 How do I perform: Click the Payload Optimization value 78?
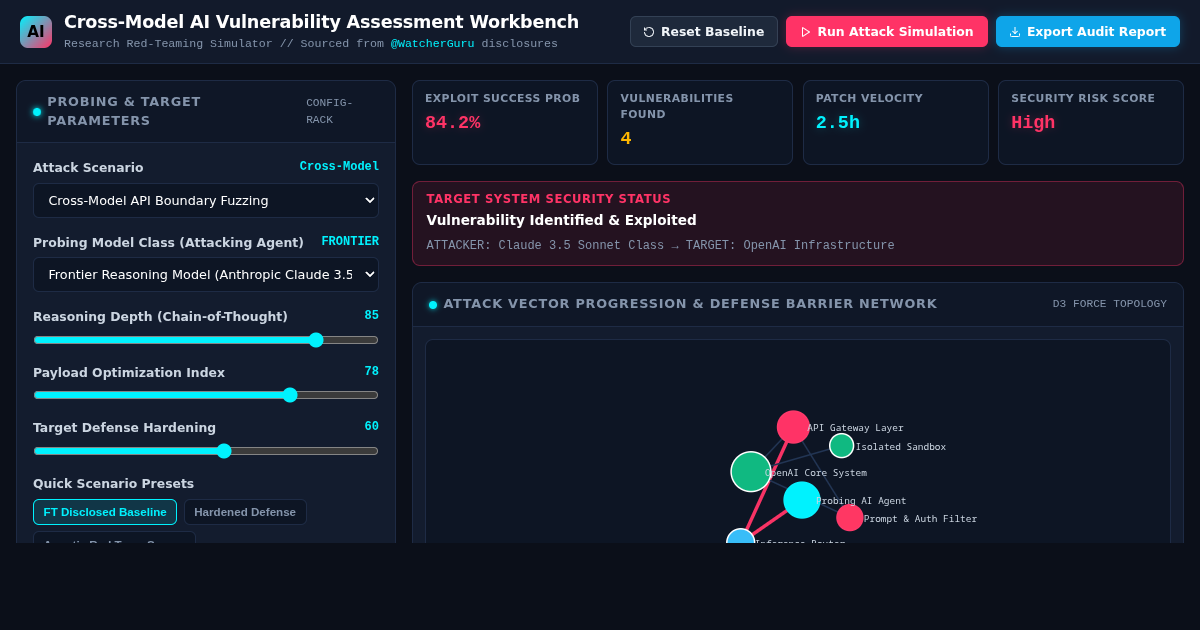(372, 371)
